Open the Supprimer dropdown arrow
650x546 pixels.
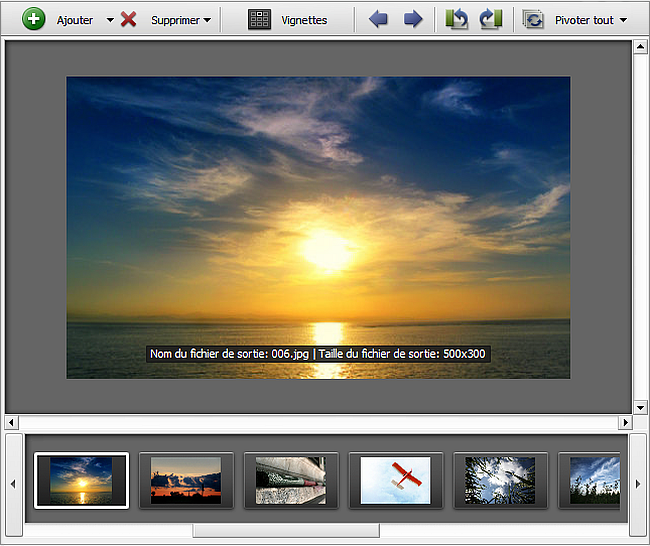coord(207,20)
